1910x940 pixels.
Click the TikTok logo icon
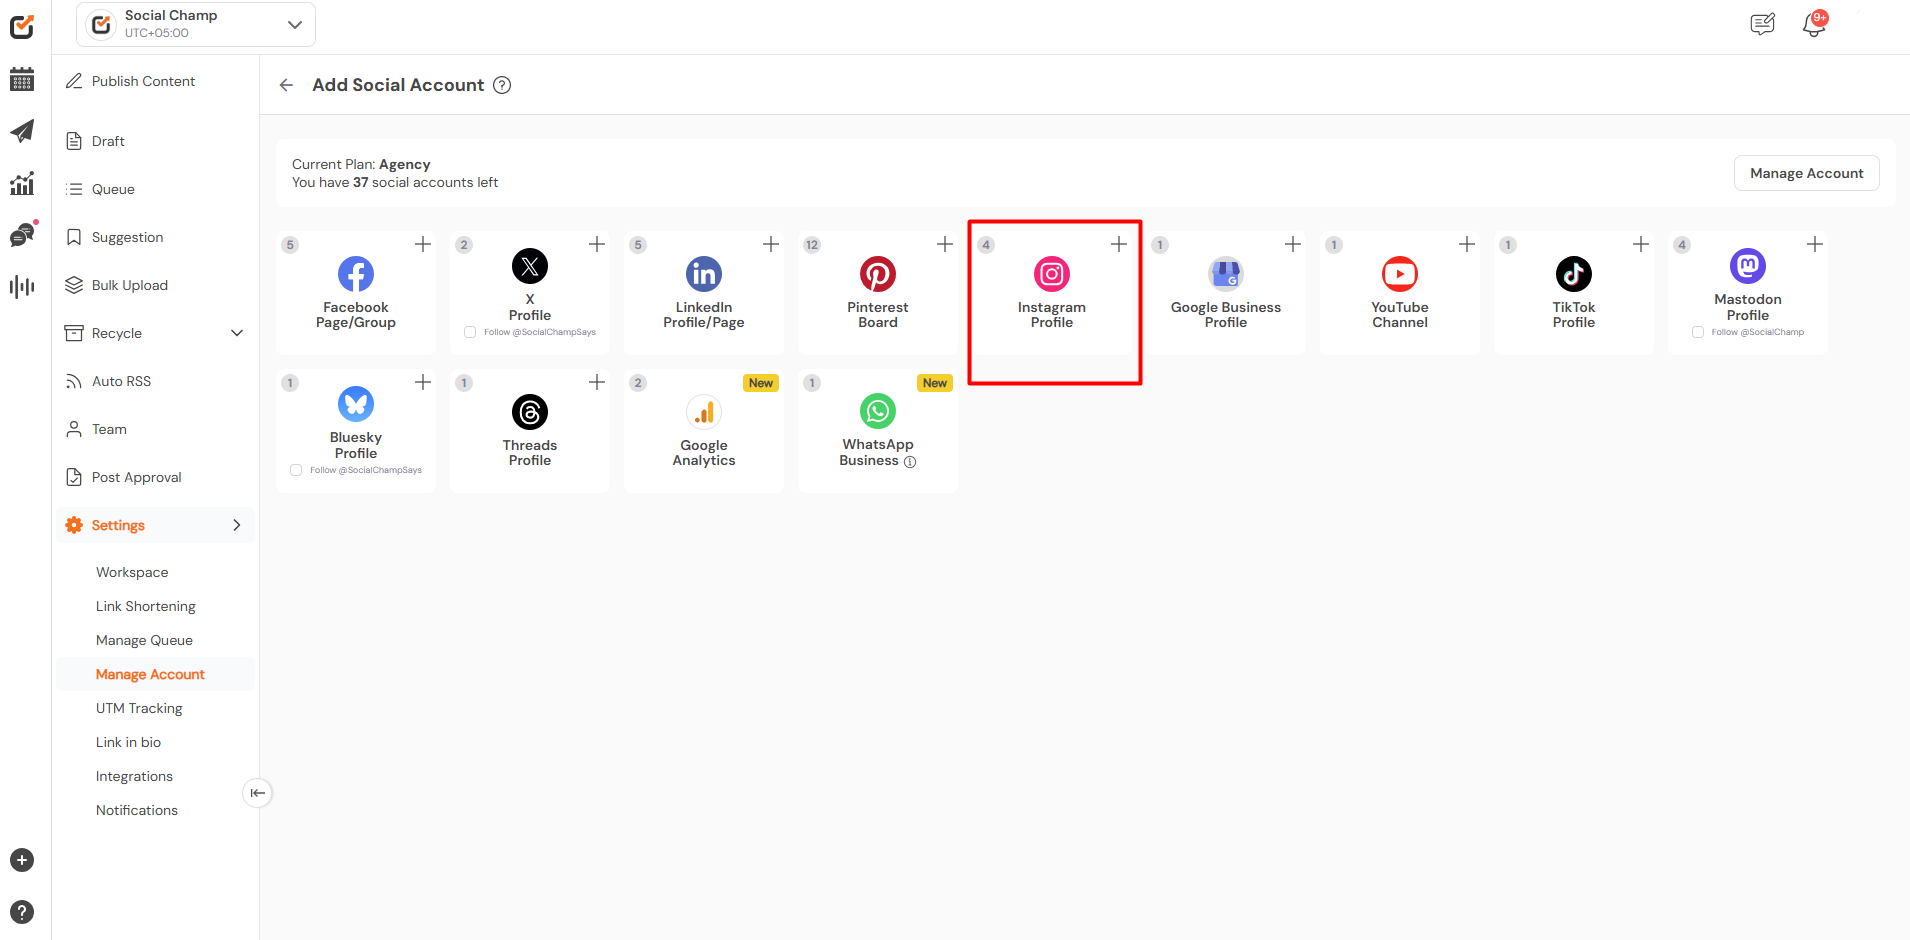click(1574, 274)
